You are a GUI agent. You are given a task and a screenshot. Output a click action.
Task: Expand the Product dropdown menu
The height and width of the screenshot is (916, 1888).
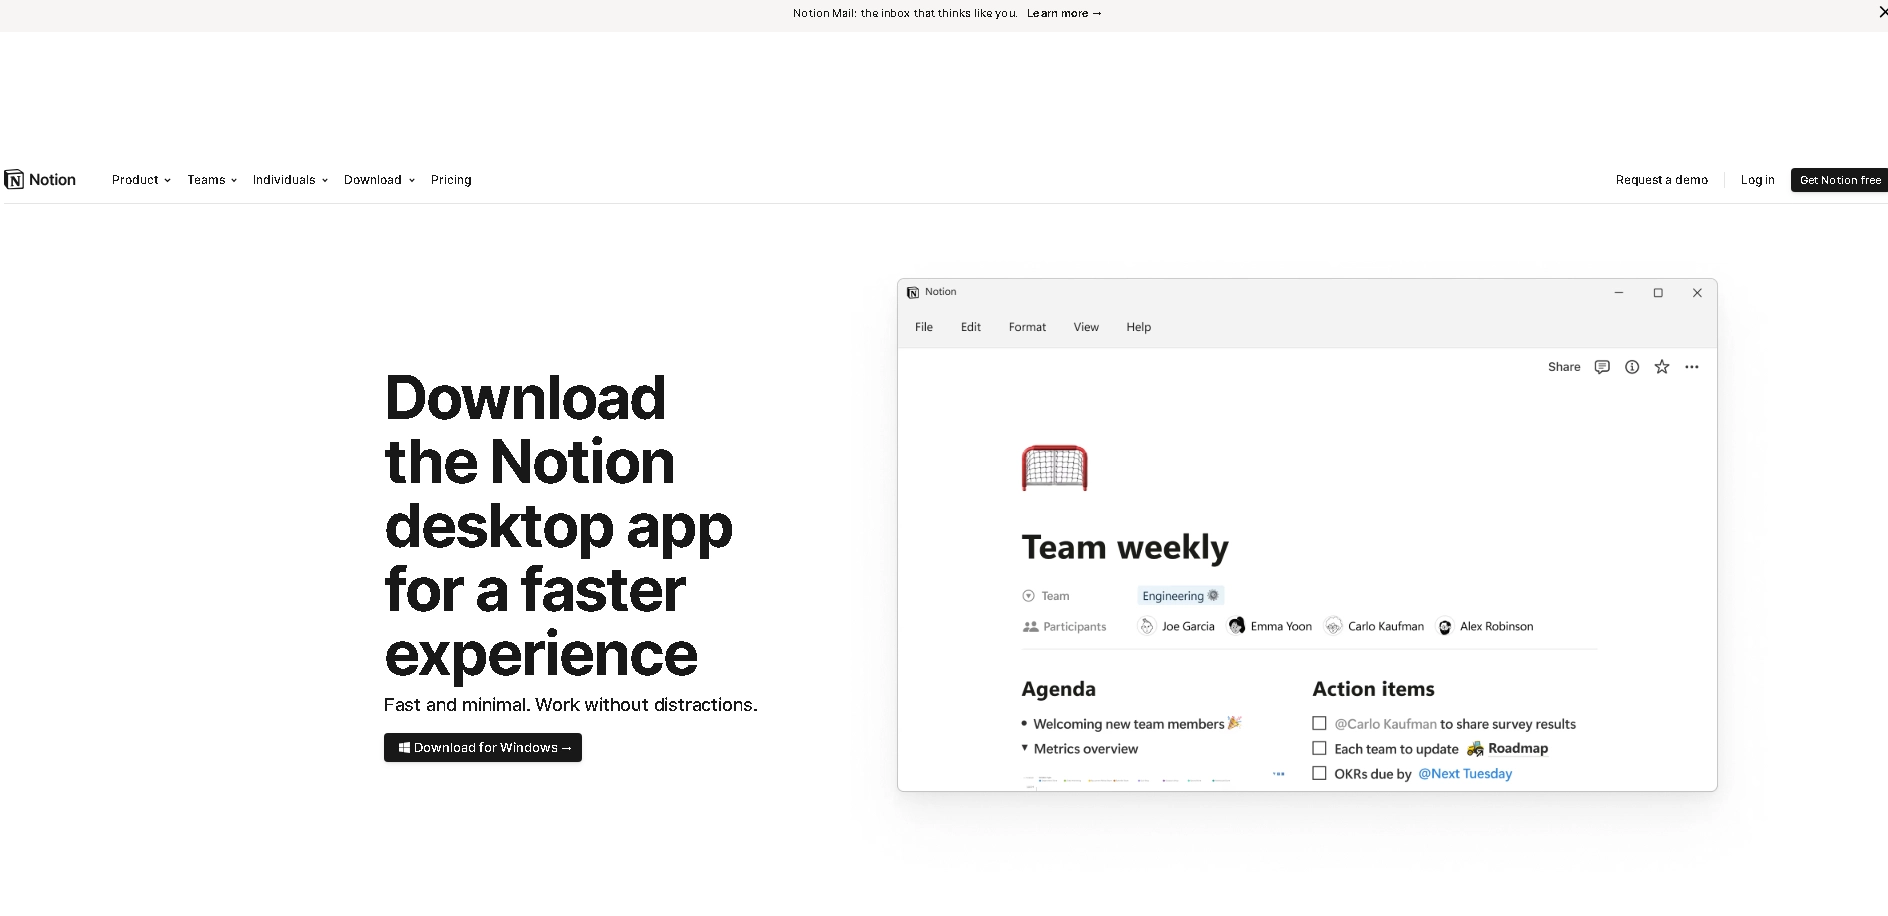point(141,180)
